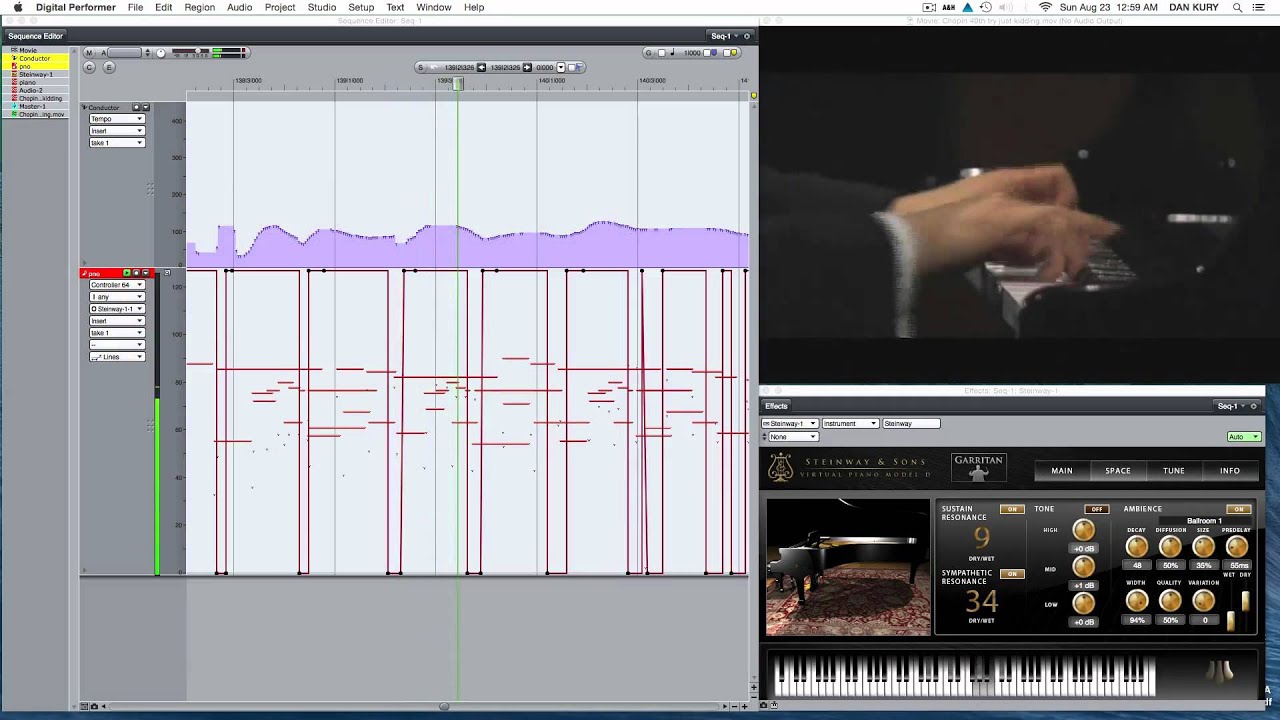Click the Garritan logo in the plug-in
Viewport: 1280px width, 720px height.
click(978, 467)
